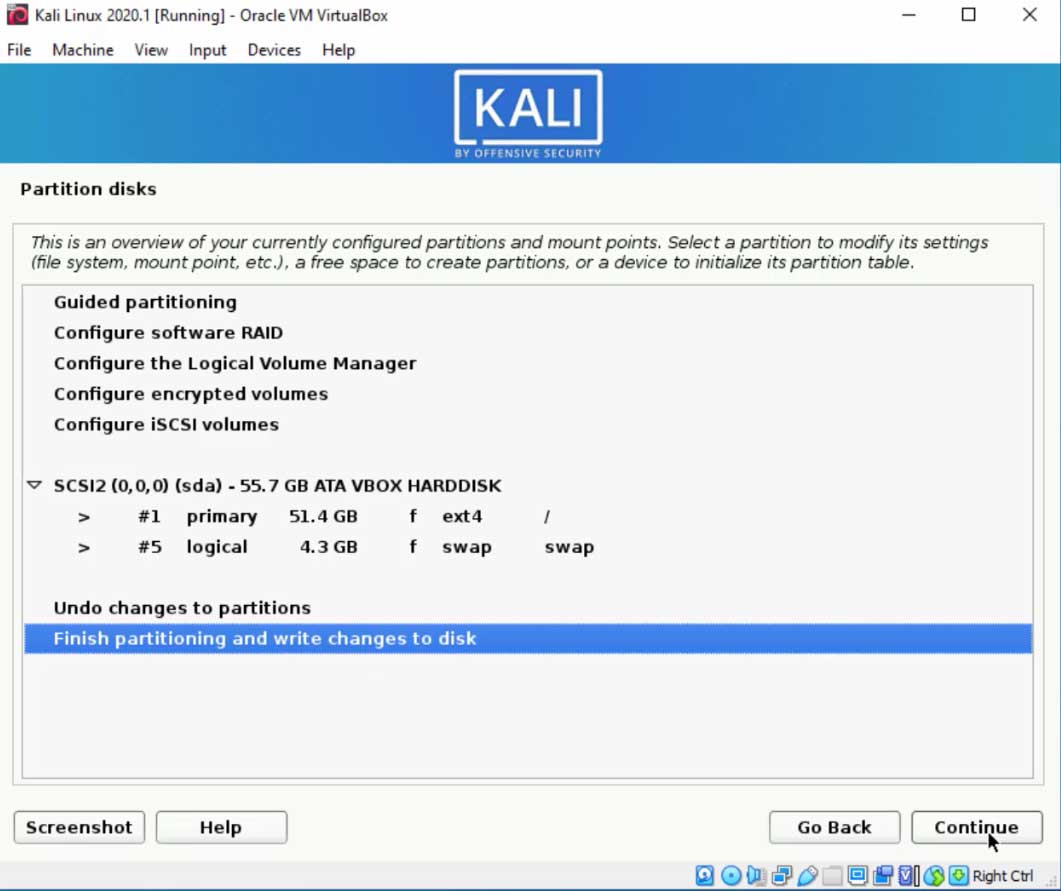Click the CPU virtualization indicator icon
The height and width of the screenshot is (891, 1061).
point(909,875)
